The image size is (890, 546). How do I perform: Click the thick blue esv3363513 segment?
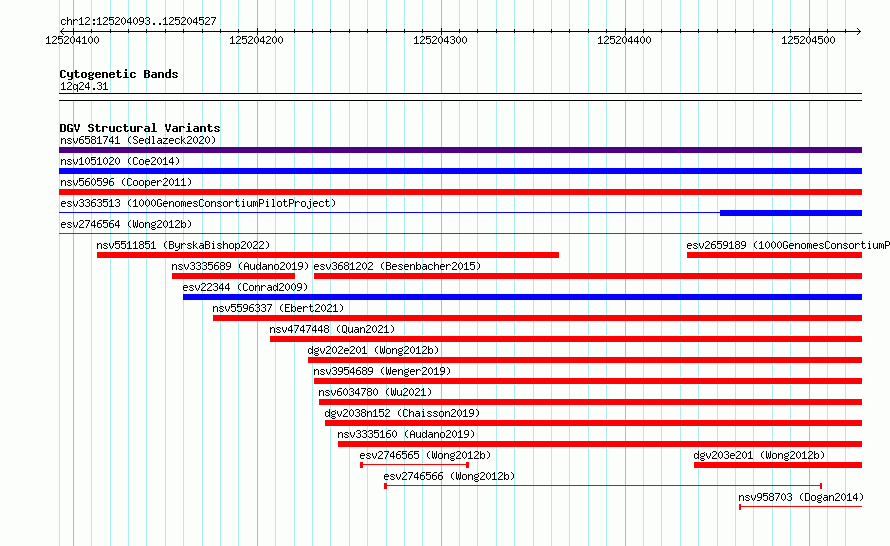tap(791, 213)
